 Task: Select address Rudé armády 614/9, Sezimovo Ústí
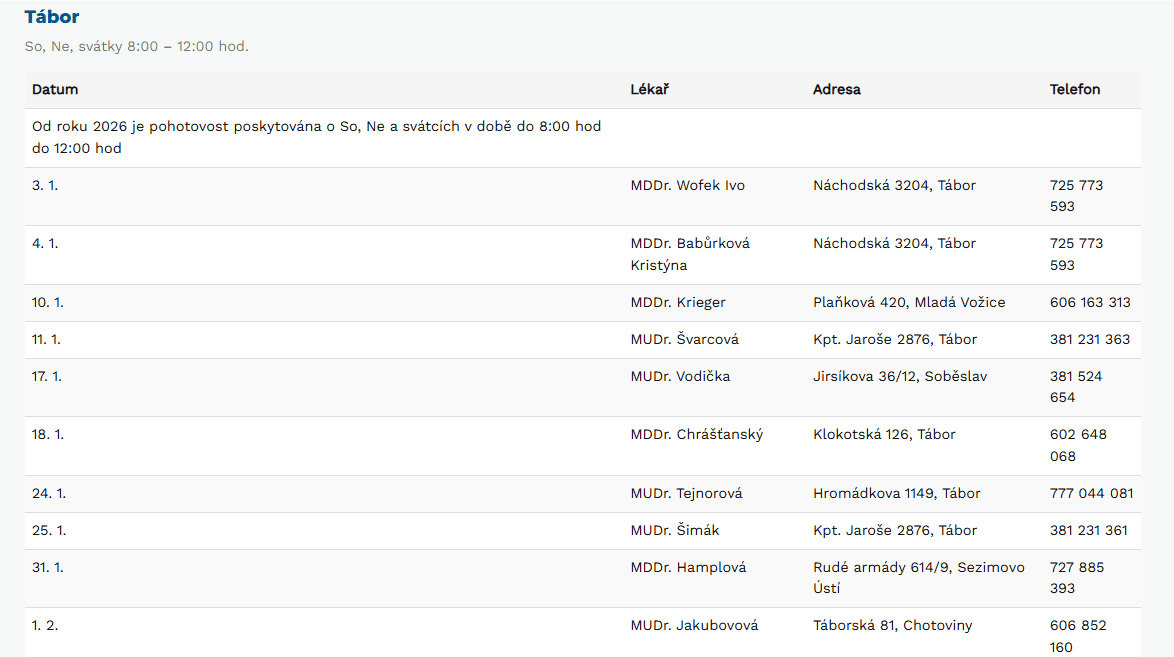click(x=918, y=577)
